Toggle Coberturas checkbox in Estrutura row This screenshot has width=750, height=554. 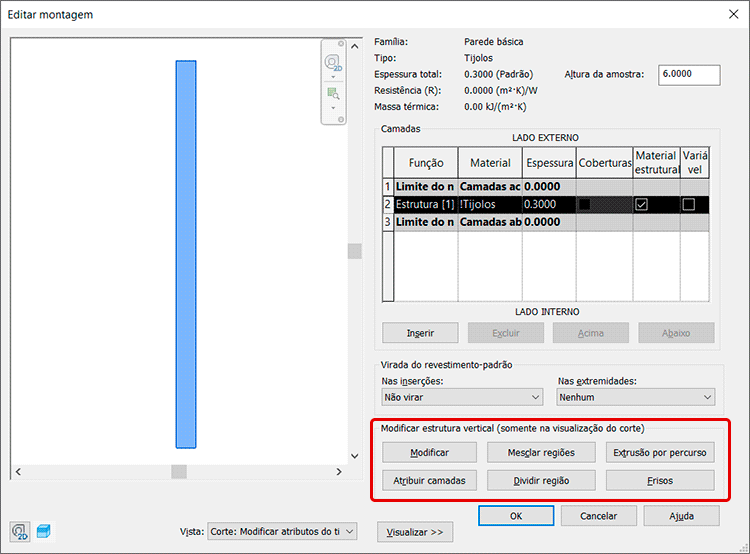tap(584, 205)
